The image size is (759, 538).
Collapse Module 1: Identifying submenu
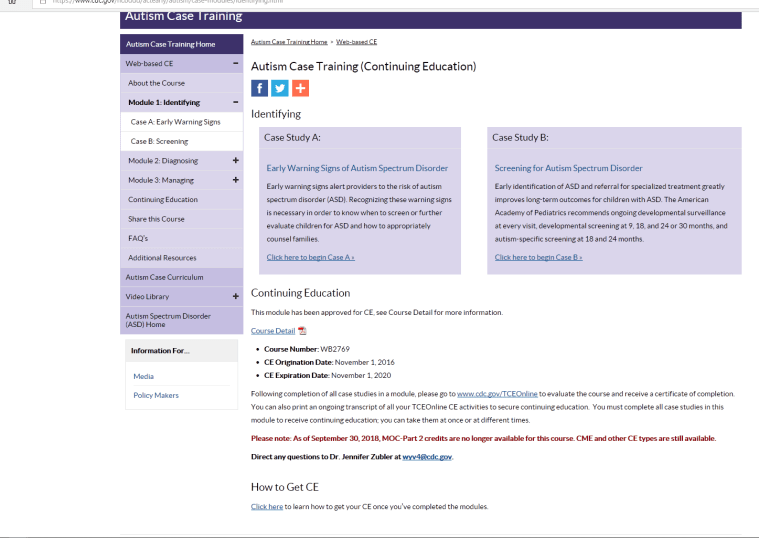point(235,102)
